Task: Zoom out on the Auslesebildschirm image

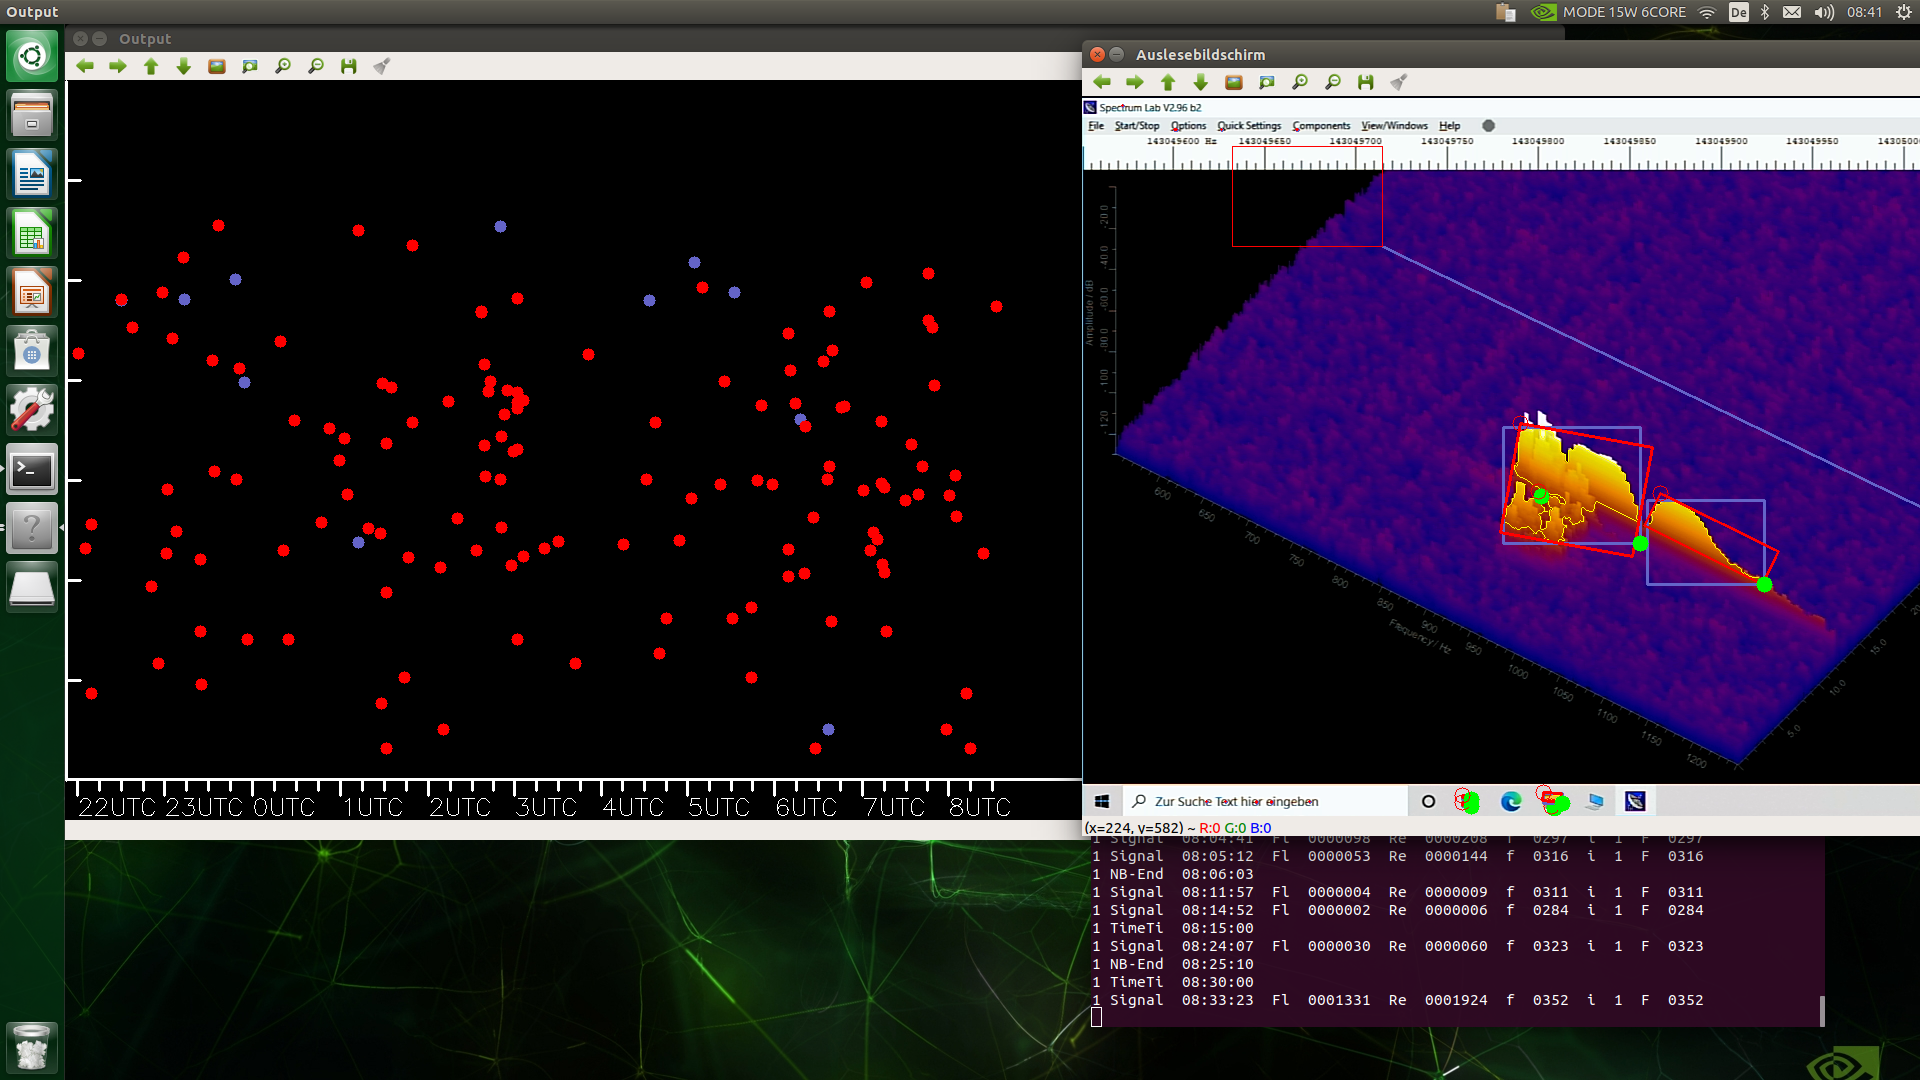Action: (x=1333, y=82)
